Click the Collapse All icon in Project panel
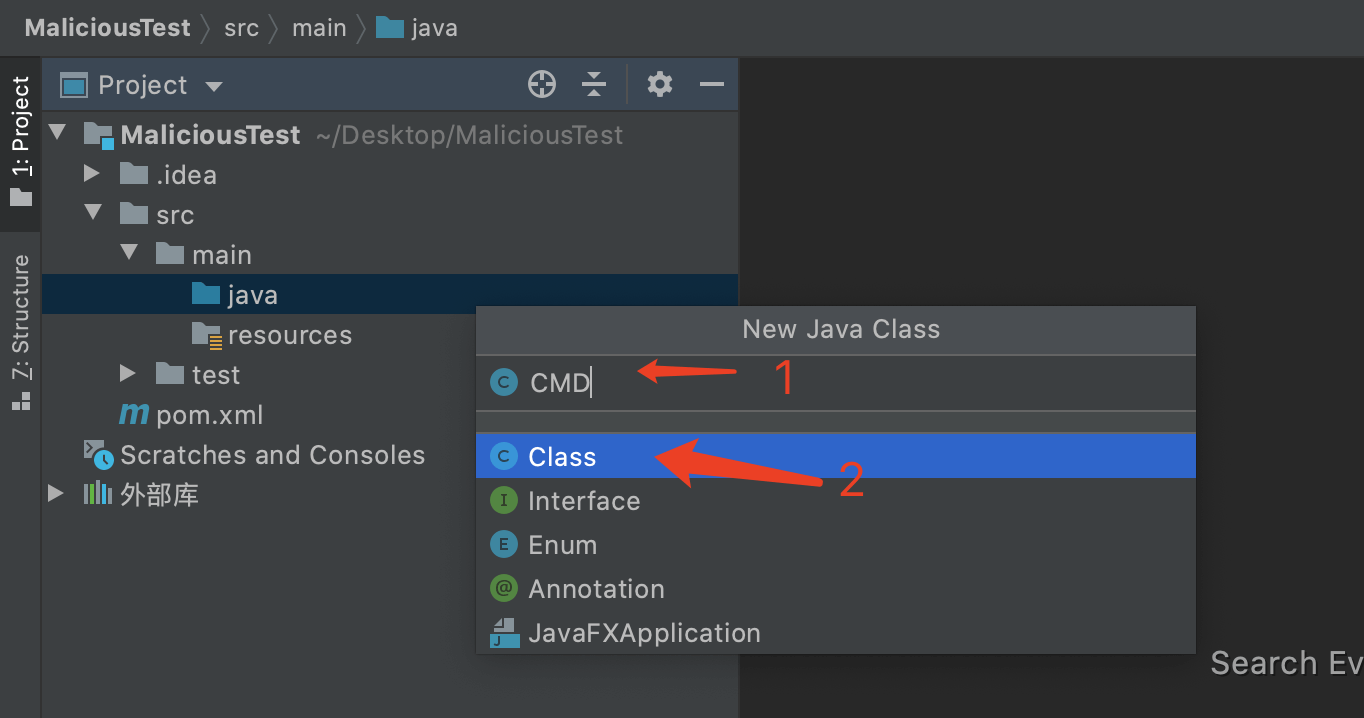Screen dimensions: 1364x718 (594, 85)
